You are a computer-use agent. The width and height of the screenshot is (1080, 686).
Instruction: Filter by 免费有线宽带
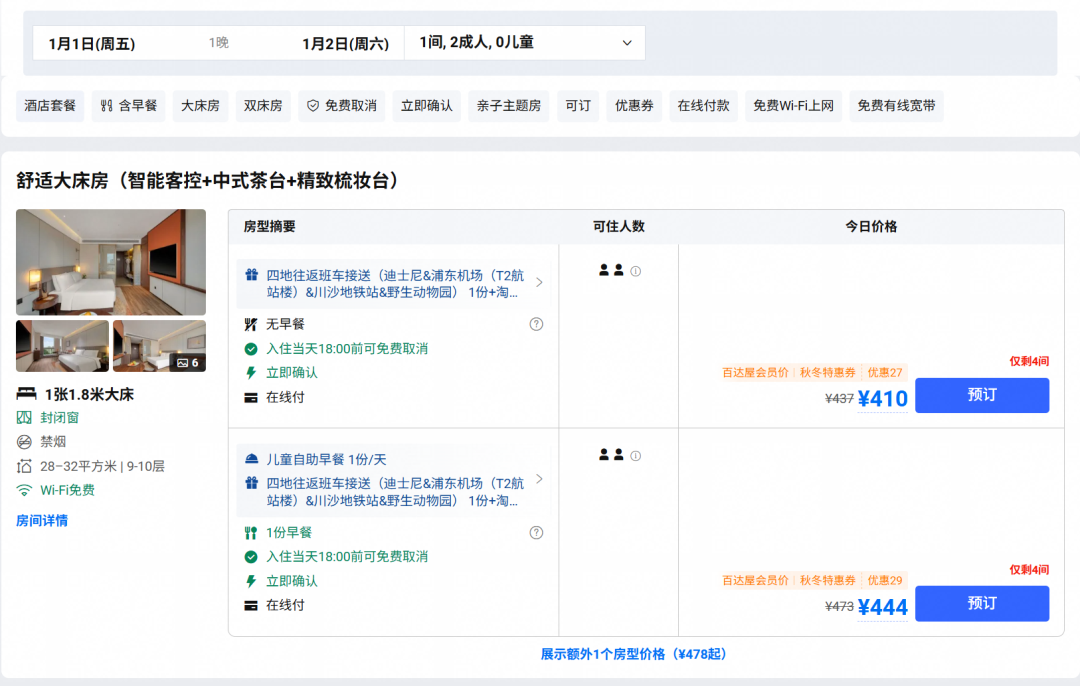pyautogui.click(x=896, y=106)
